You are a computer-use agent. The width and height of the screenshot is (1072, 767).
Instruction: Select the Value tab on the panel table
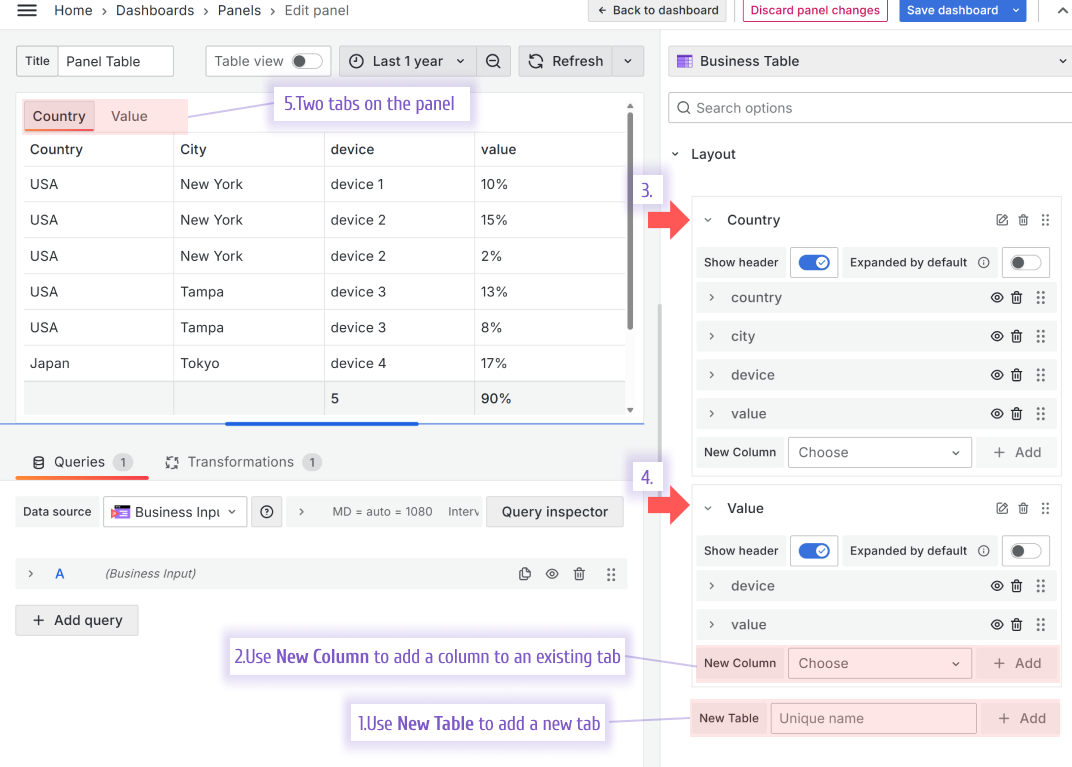tap(129, 116)
